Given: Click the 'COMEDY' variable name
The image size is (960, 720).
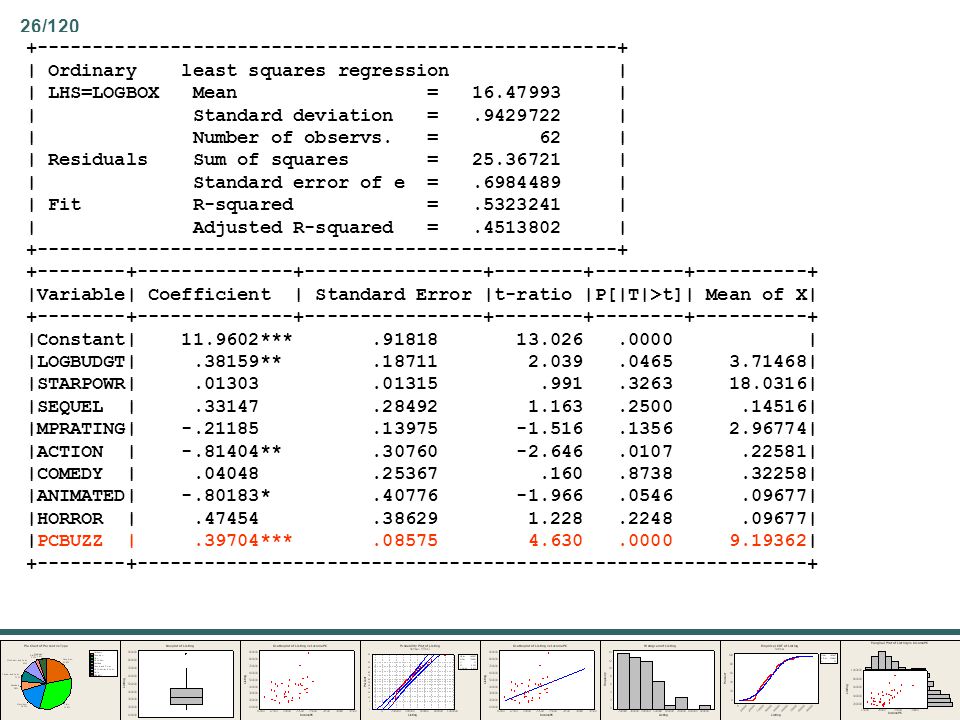Looking at the screenshot, I should (70, 474).
